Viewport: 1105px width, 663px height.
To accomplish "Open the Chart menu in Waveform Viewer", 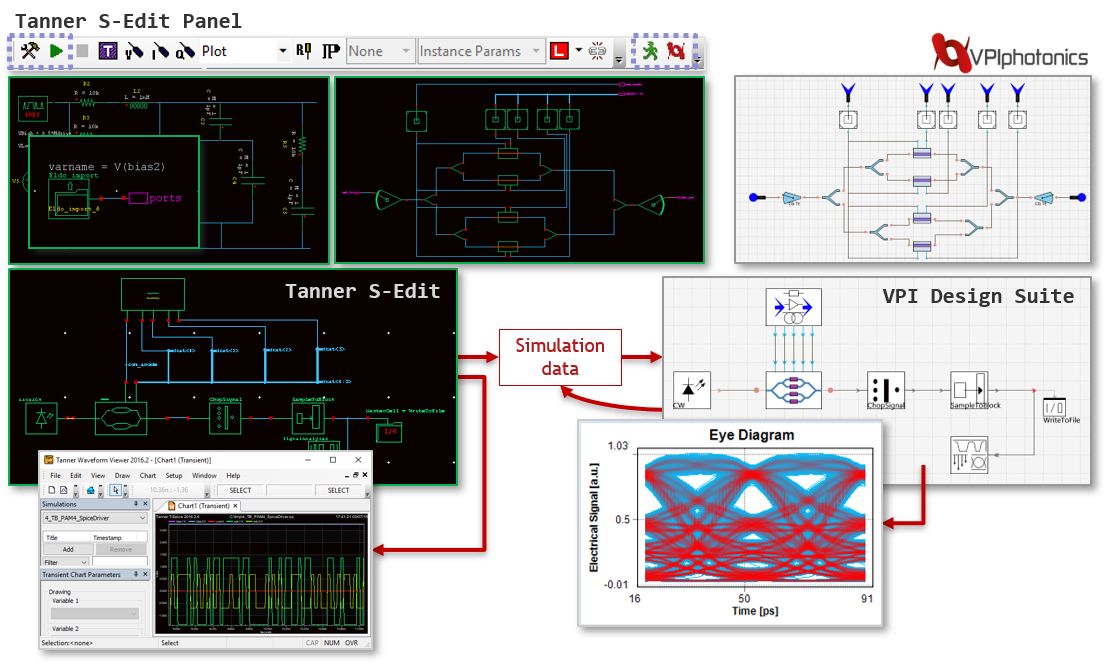I will coord(147,476).
